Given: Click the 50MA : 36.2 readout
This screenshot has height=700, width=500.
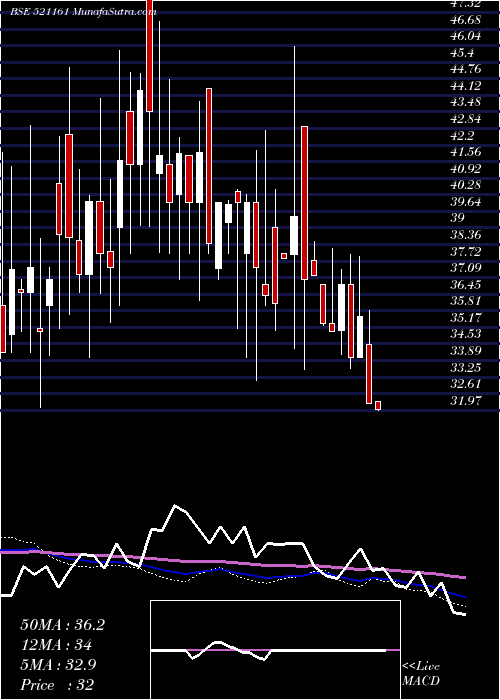Looking at the screenshot, I should [x=62, y=625].
